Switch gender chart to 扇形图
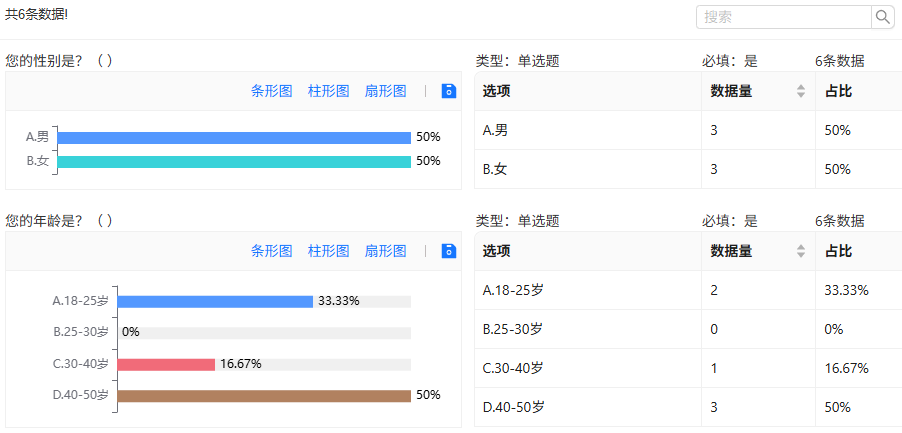Screen dimensions: 902x433 tap(385, 91)
